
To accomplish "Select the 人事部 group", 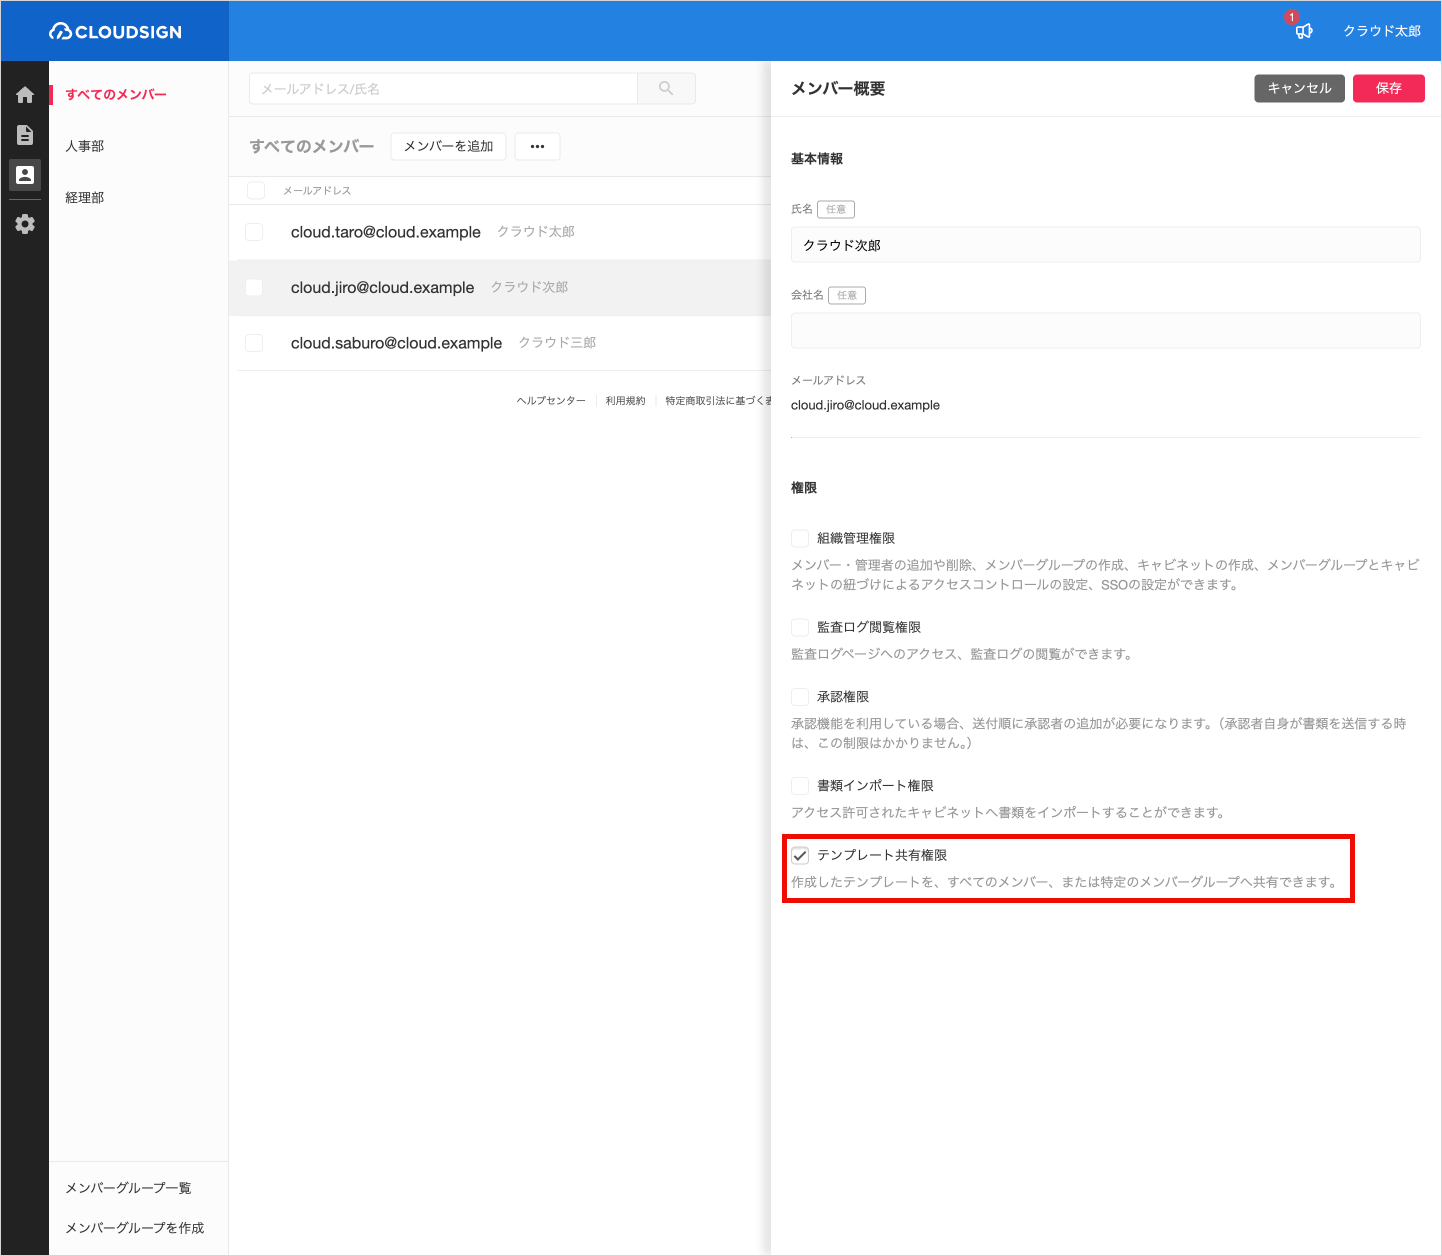I will coord(85,146).
